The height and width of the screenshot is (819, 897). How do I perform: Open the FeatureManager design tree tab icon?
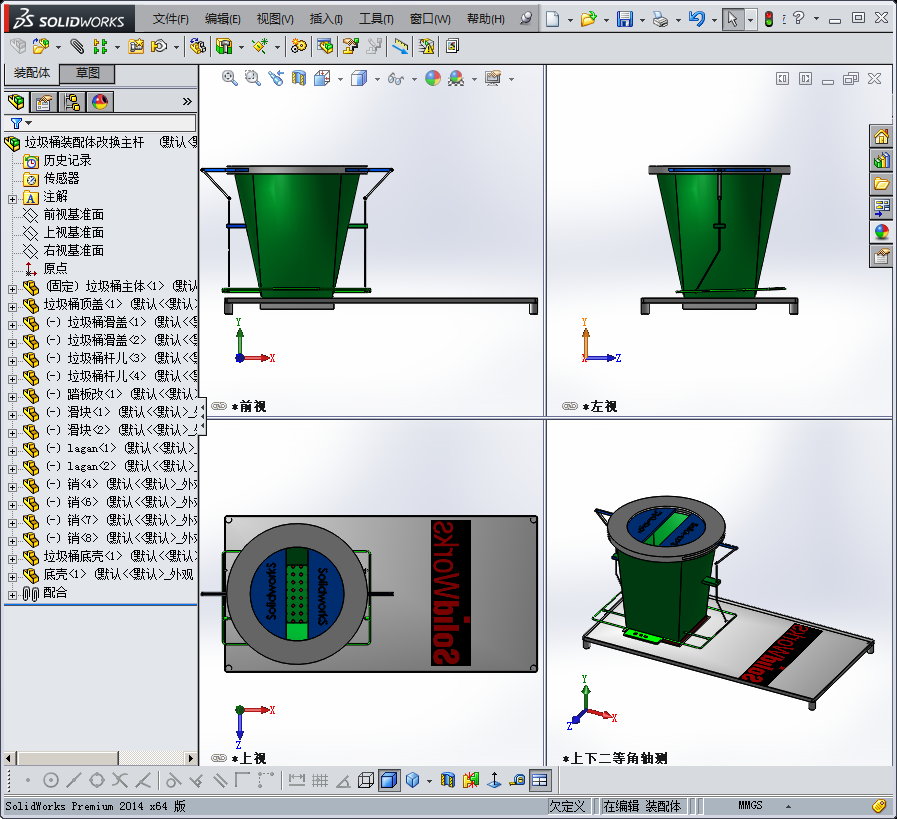click(x=16, y=102)
